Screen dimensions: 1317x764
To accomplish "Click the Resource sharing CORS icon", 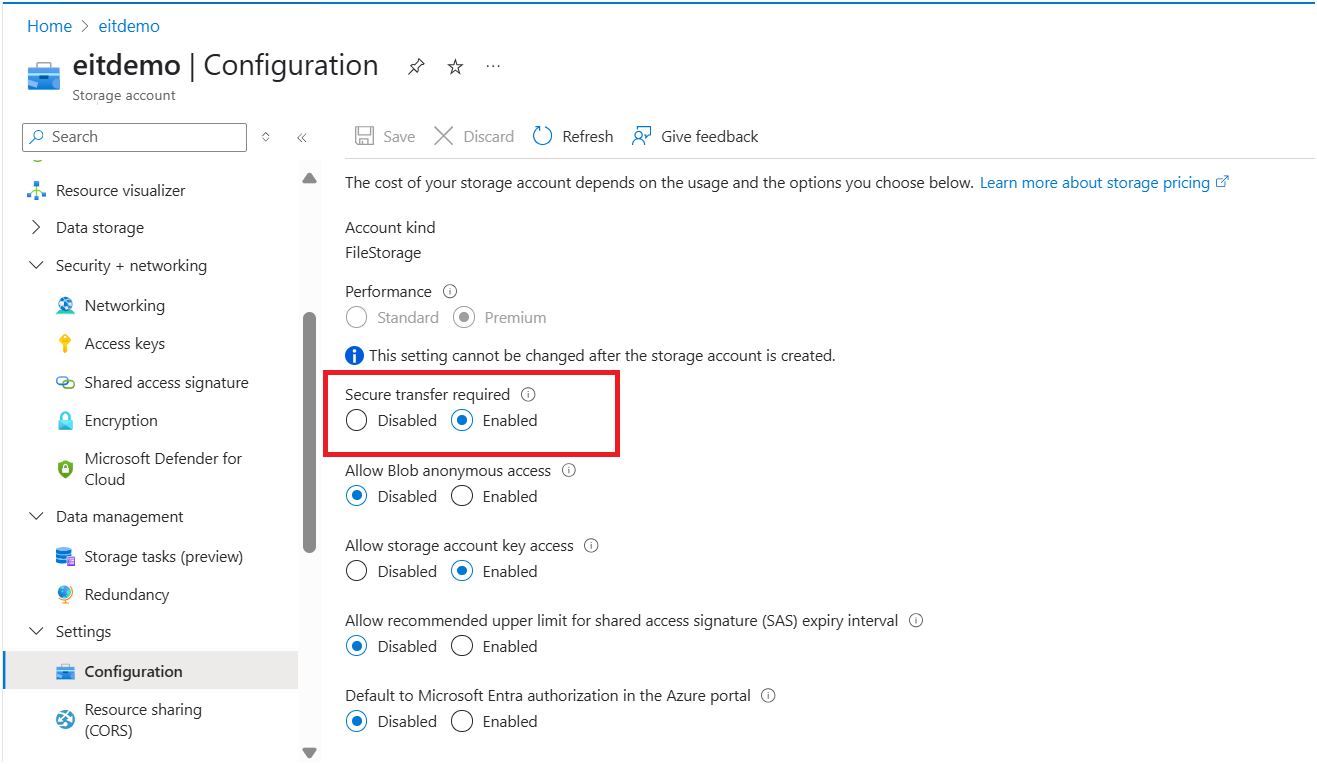I will [65, 720].
